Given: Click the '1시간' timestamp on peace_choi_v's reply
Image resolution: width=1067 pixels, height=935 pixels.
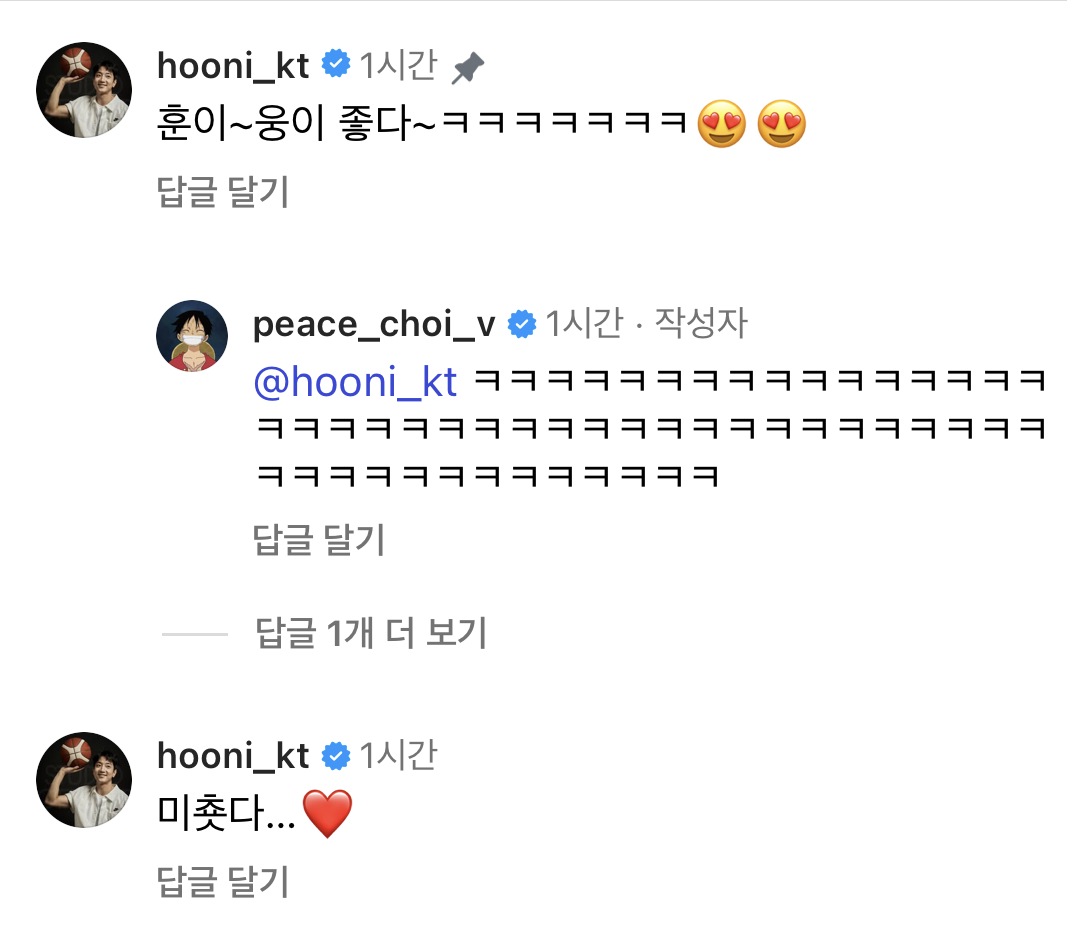Looking at the screenshot, I should click(583, 324).
